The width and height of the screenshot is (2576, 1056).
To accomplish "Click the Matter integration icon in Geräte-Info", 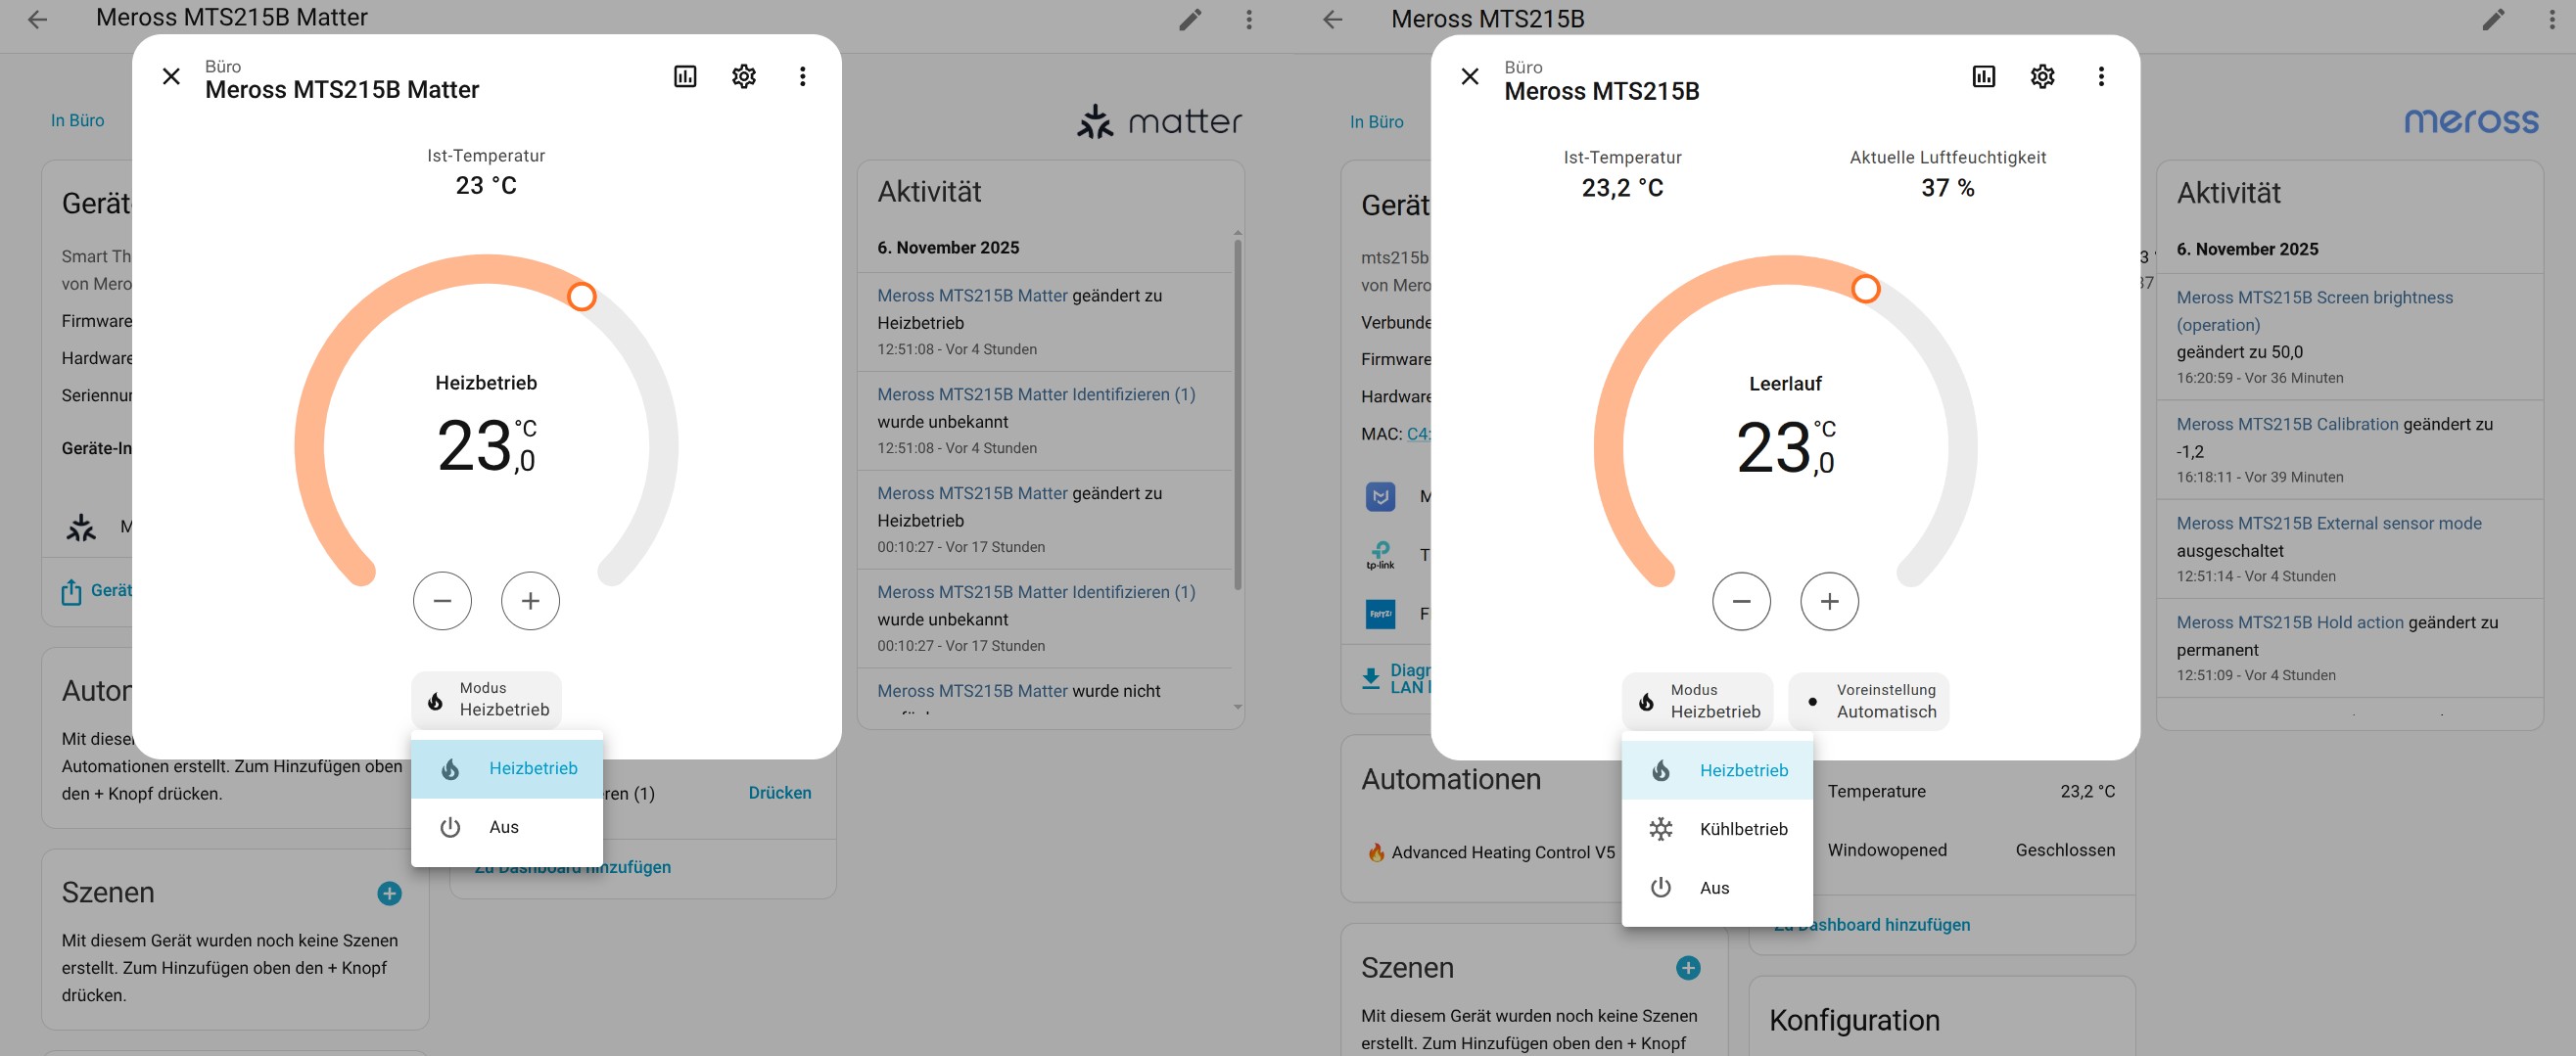I will 81,527.
